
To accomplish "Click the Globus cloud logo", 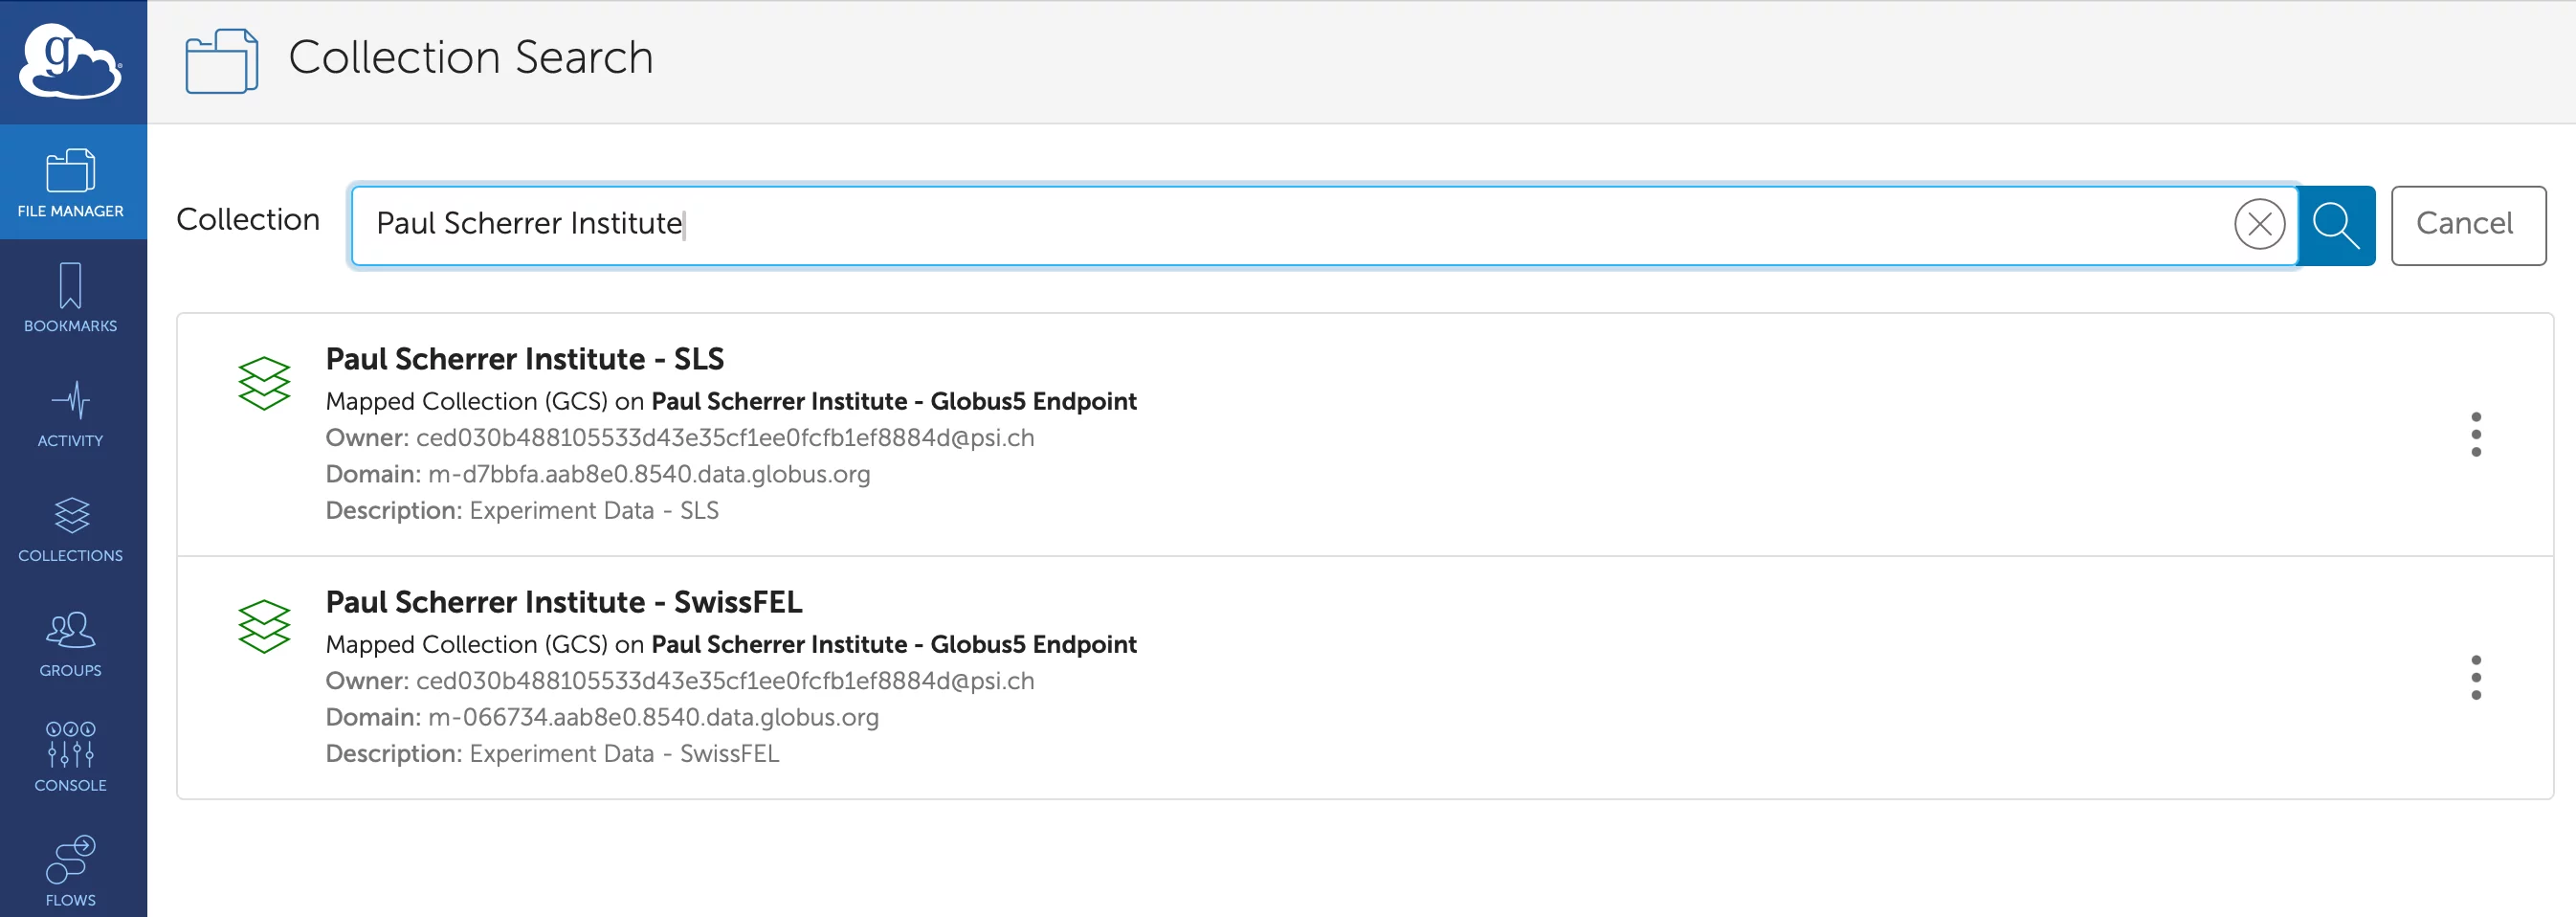I will click(70, 62).
